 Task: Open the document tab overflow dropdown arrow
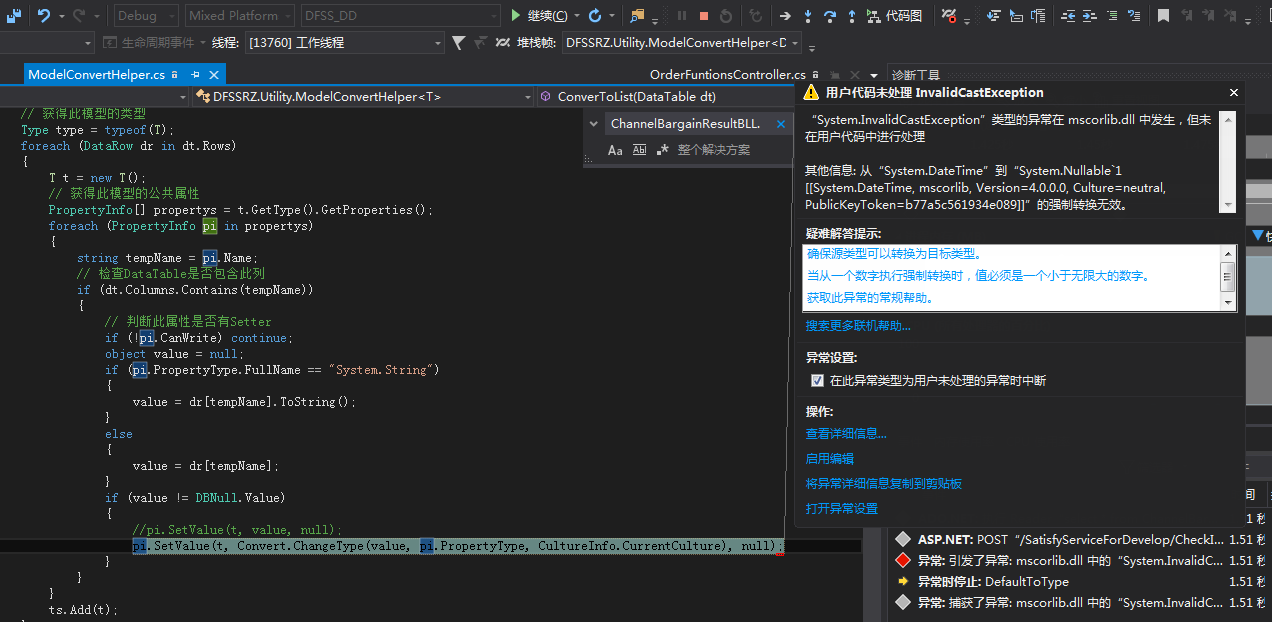point(874,75)
